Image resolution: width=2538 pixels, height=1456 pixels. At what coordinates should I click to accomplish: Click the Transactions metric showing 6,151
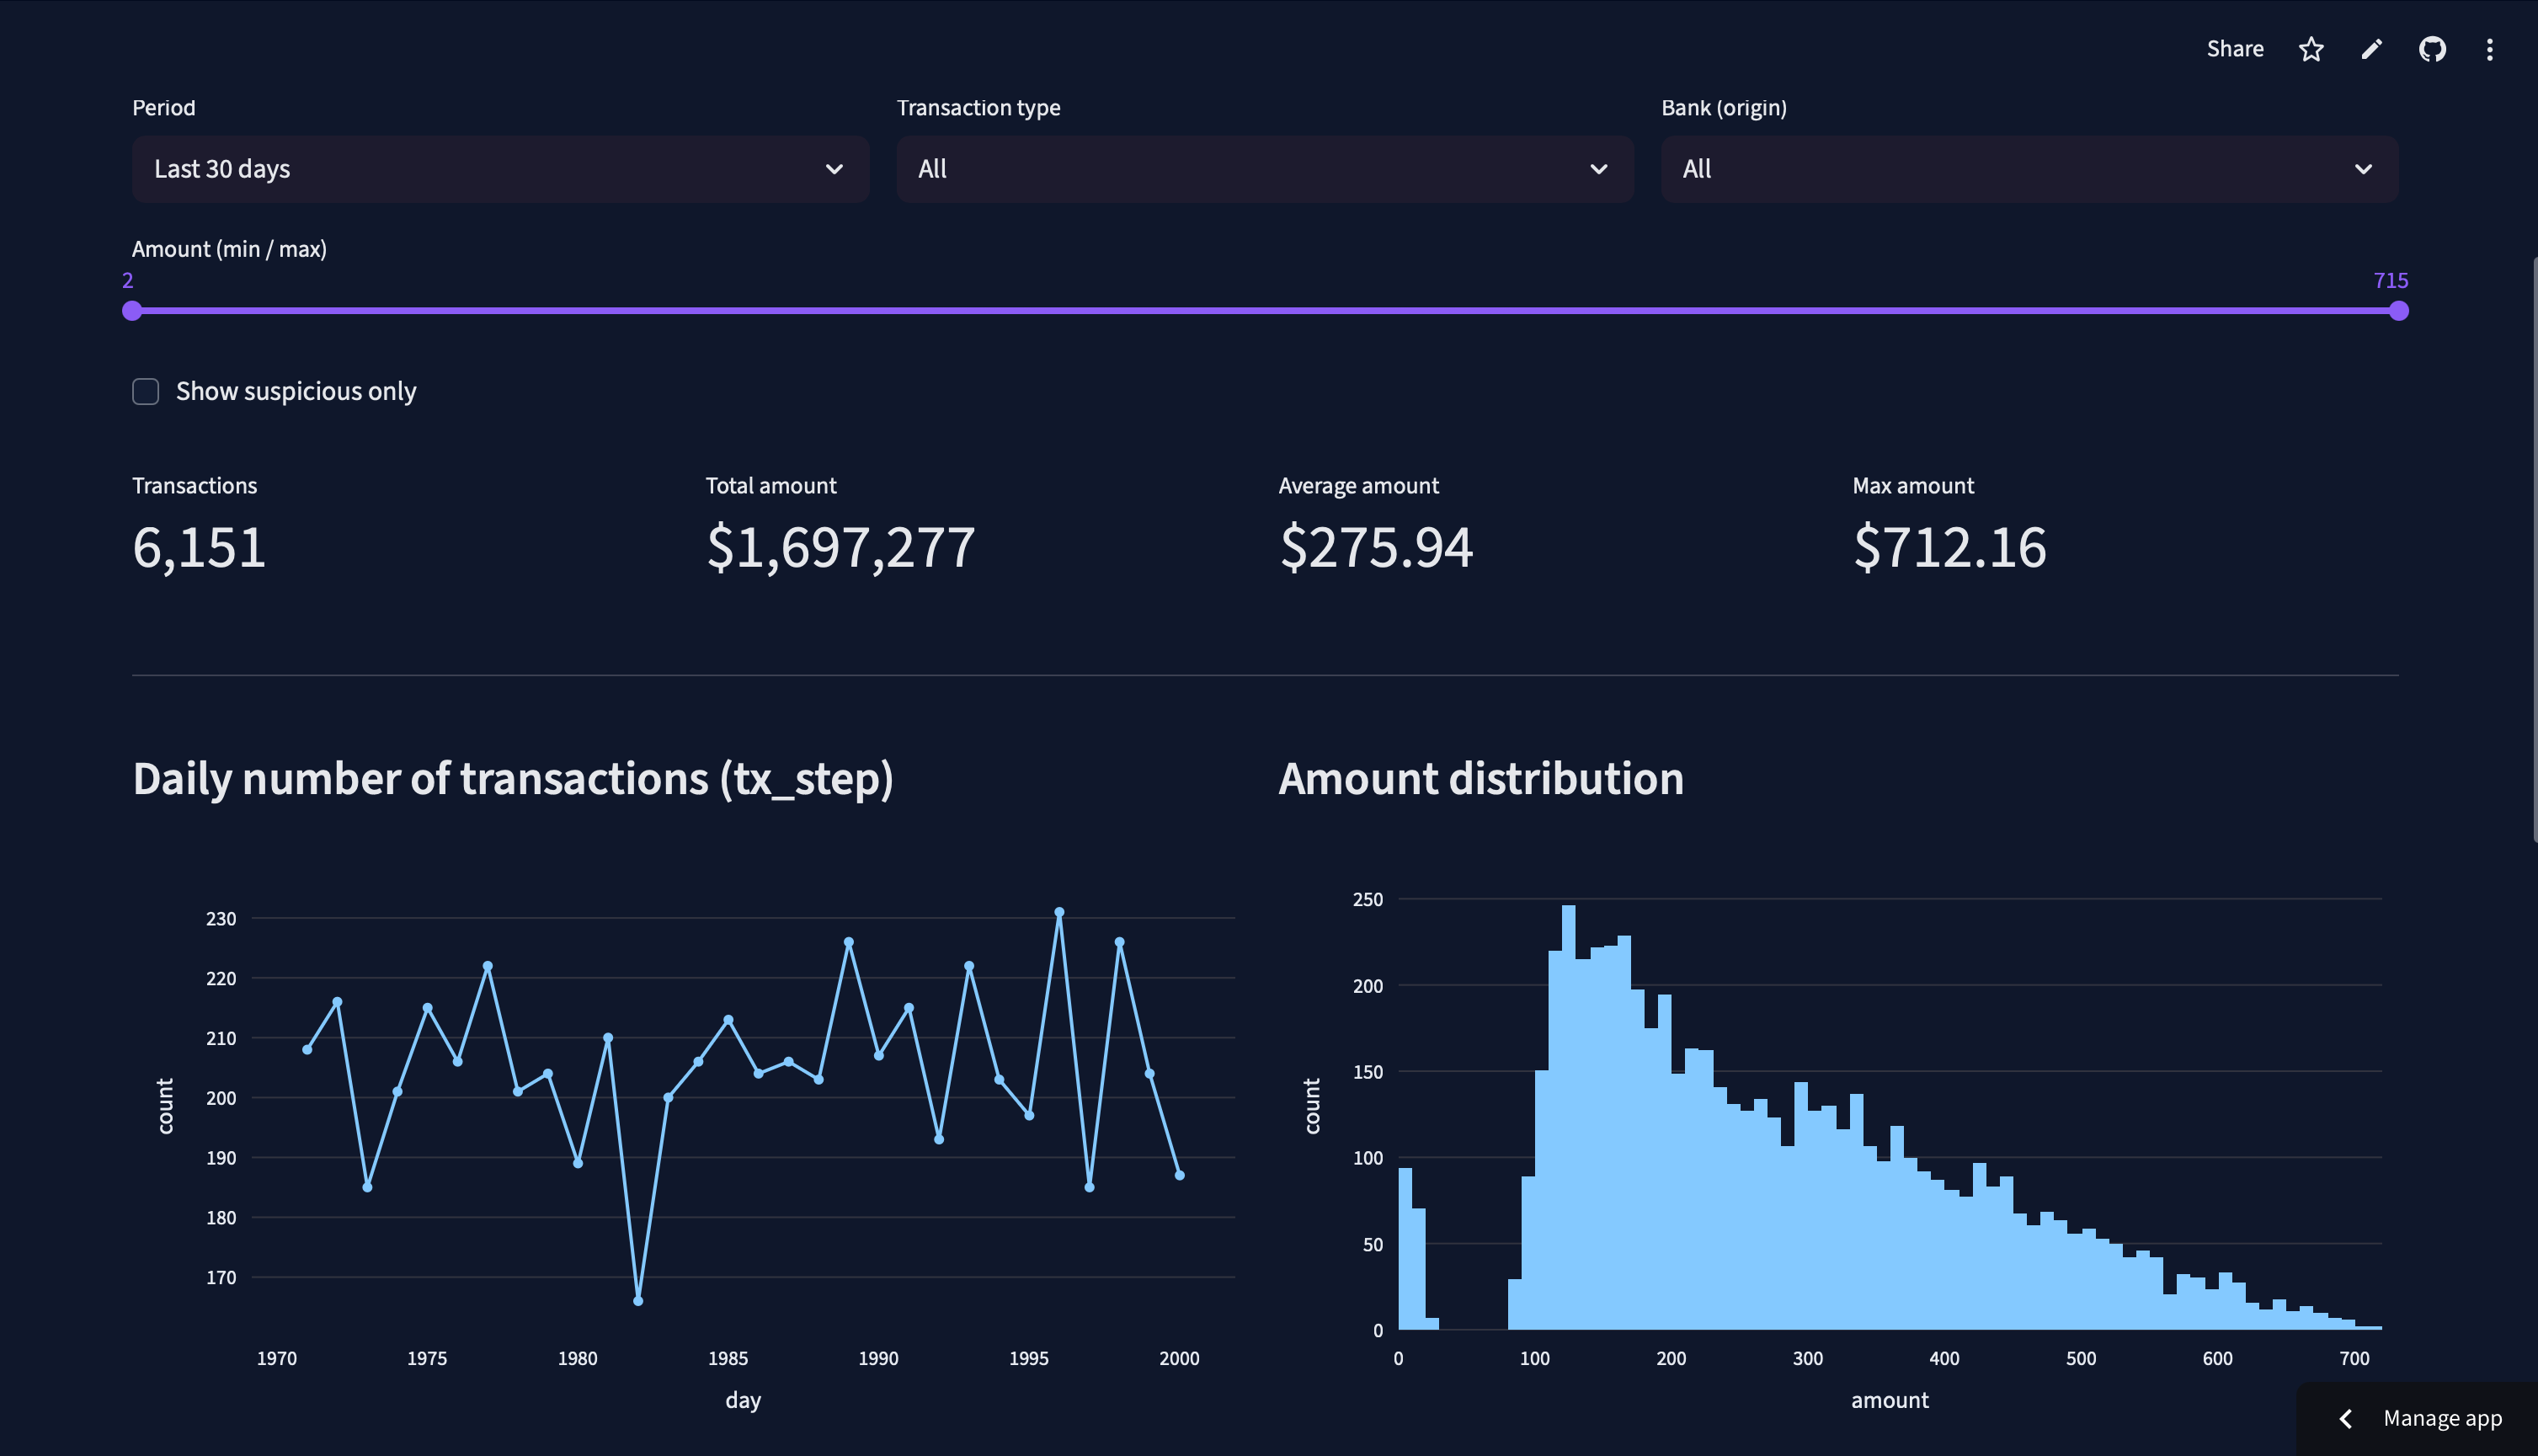pyautogui.click(x=198, y=546)
